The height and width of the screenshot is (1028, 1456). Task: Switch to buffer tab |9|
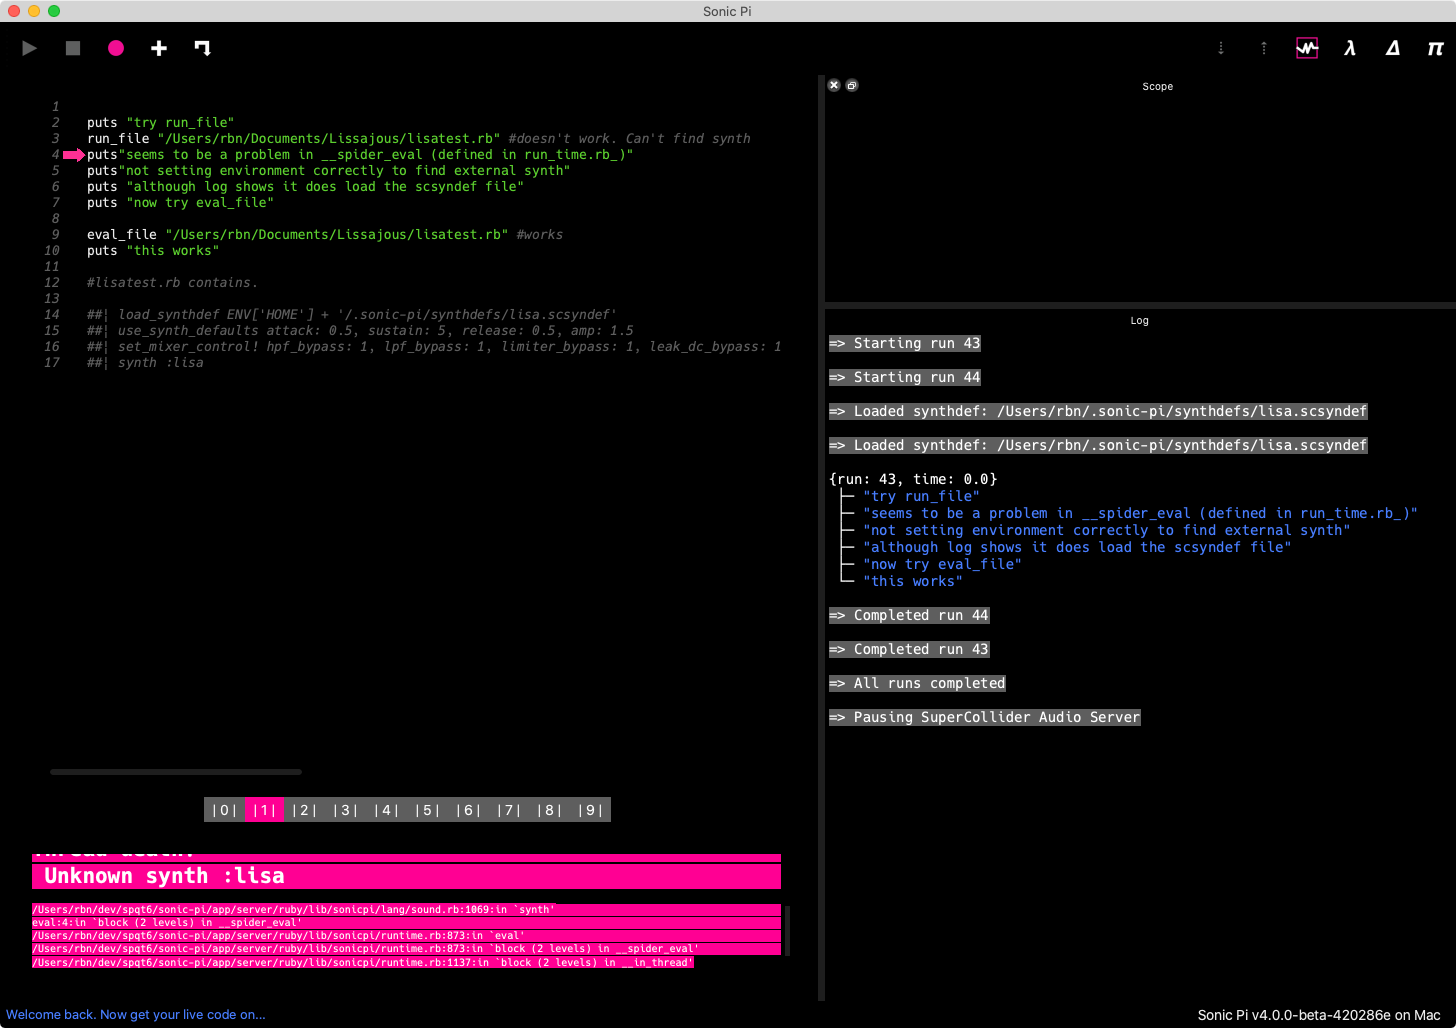coord(590,810)
